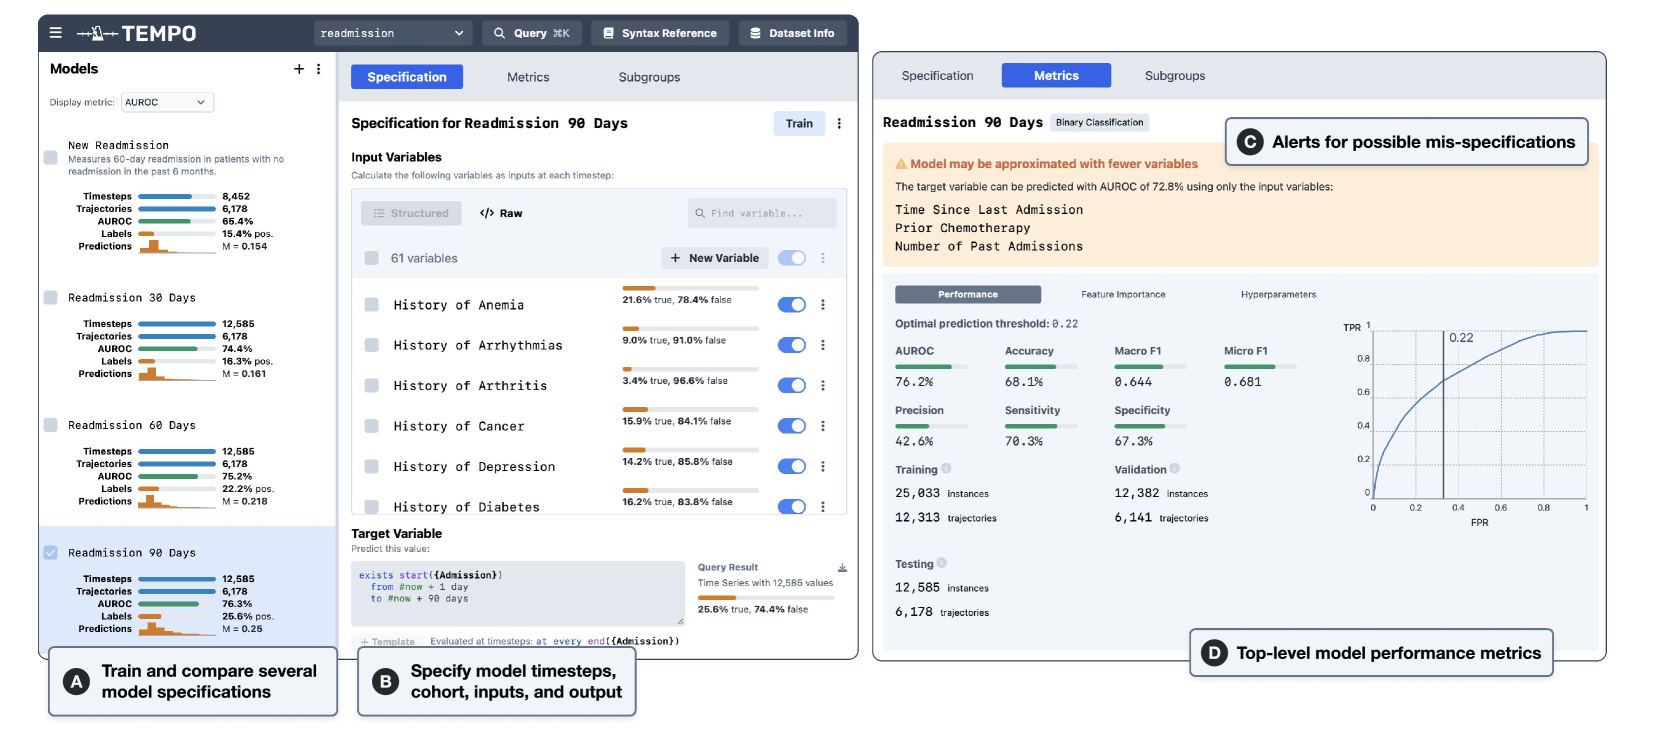The height and width of the screenshot is (731, 1661).
Task: Open options menu for the History of Diabetes row
Action: (823, 506)
